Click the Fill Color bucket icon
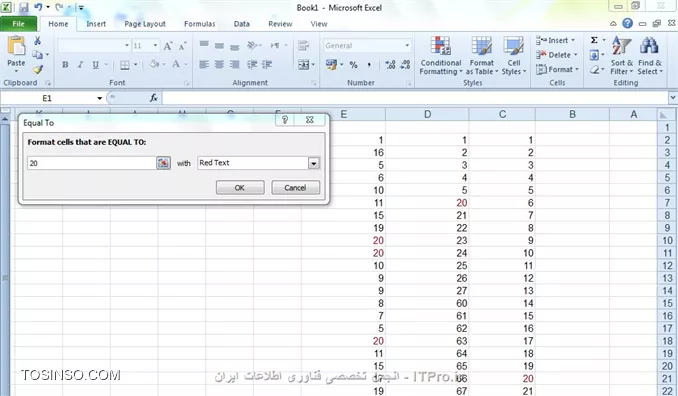 (x=154, y=64)
